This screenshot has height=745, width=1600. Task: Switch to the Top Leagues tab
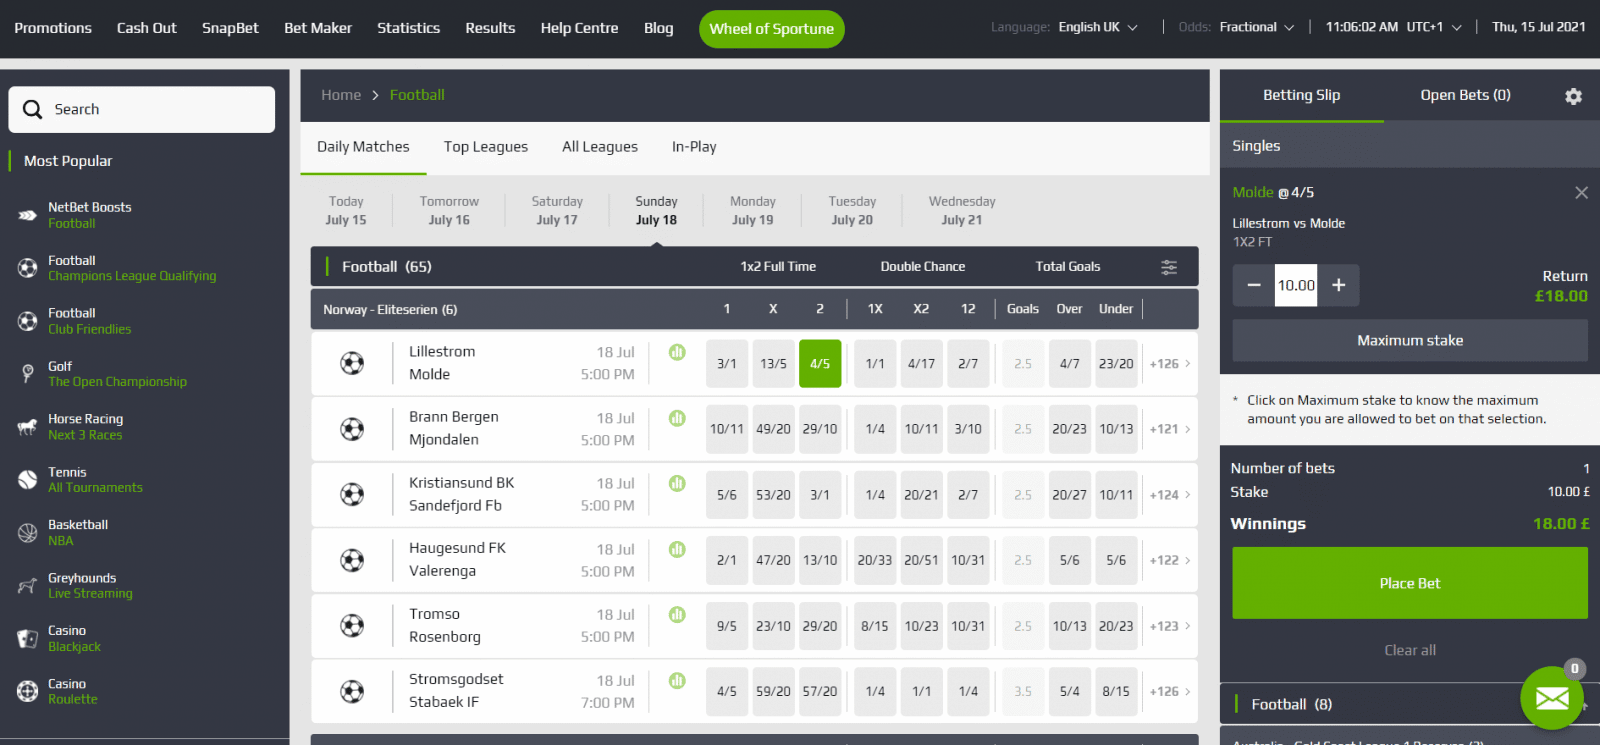(486, 147)
